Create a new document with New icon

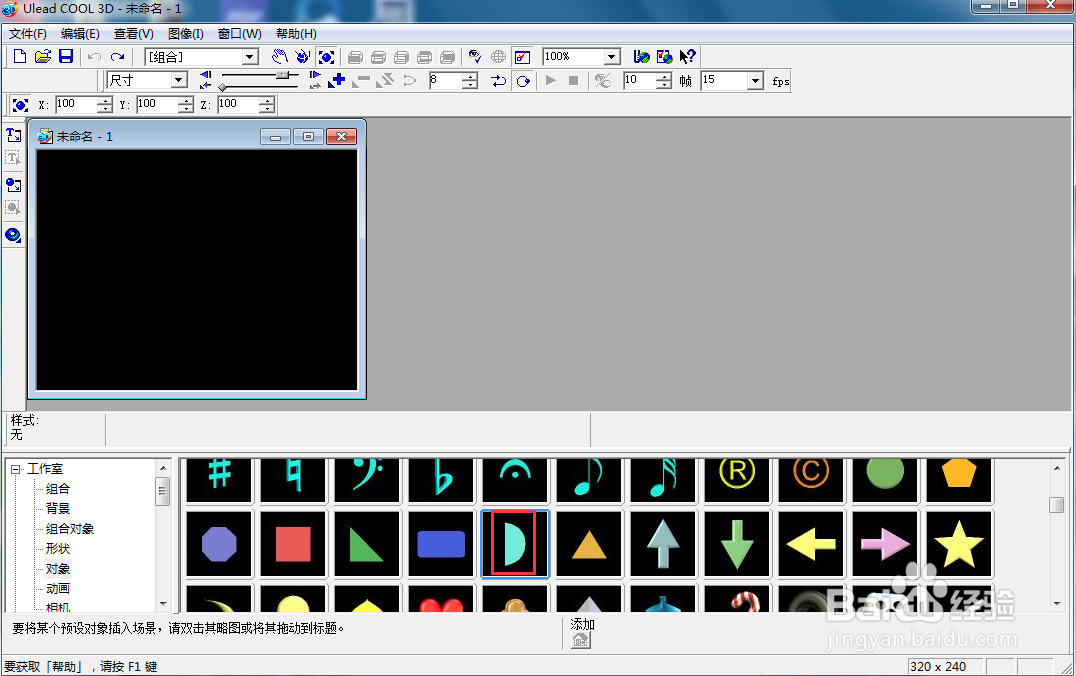click(x=20, y=57)
